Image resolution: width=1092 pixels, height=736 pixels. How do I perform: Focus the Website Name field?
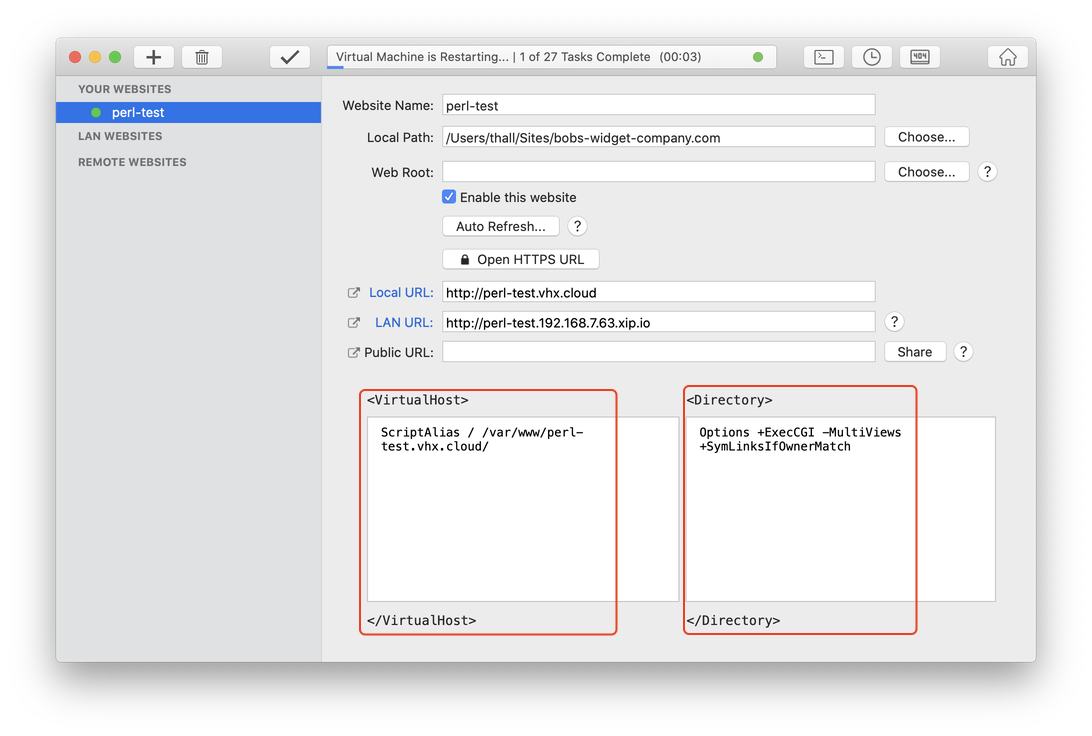[x=659, y=106]
